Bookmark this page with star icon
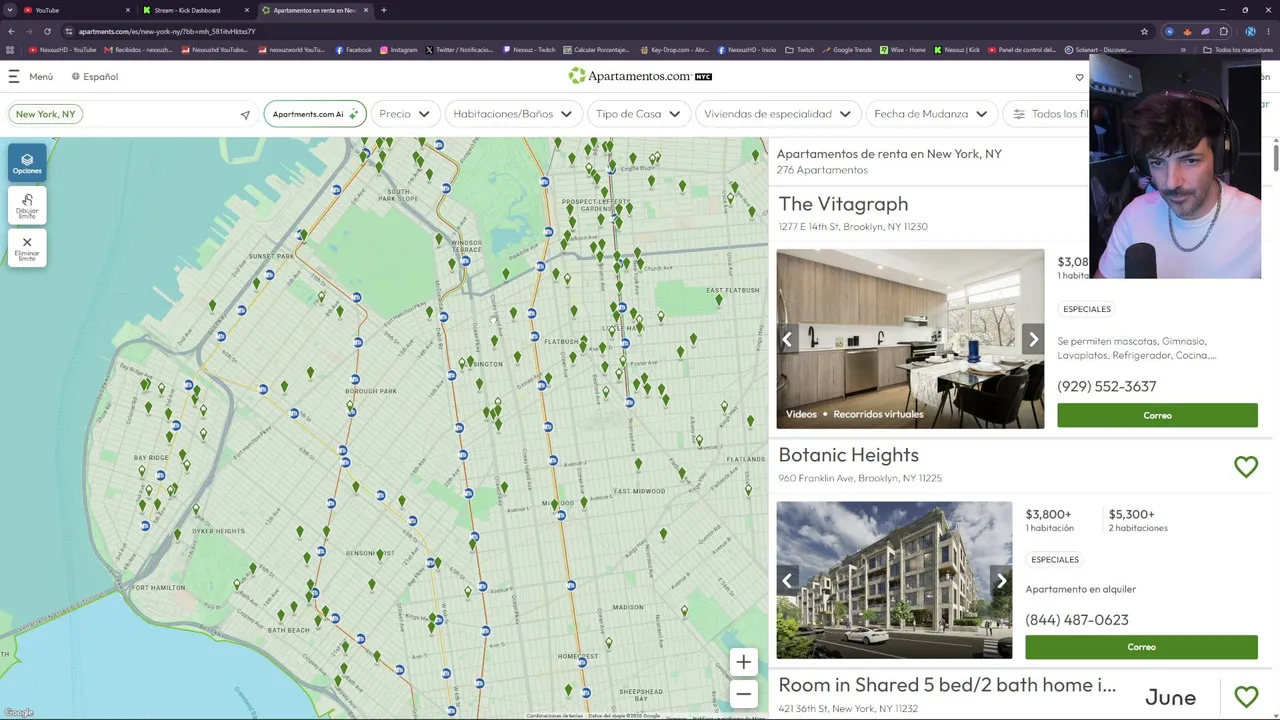The image size is (1280, 720). click(1144, 31)
